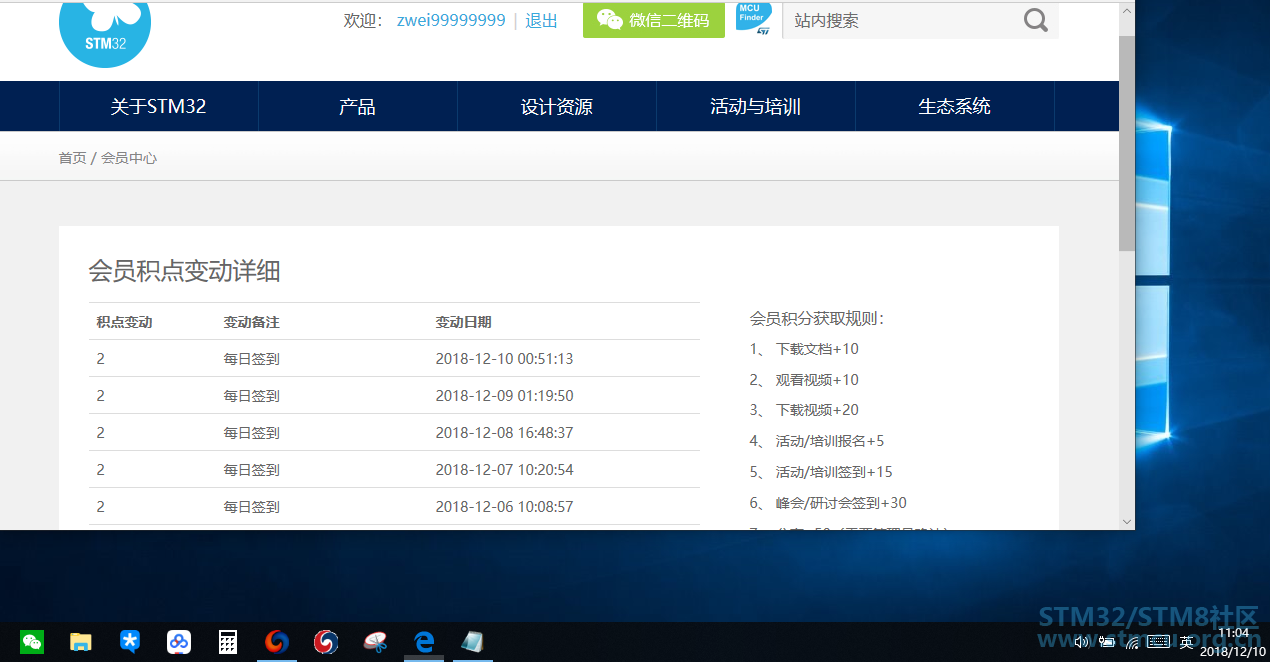
Task: Click the 积点变动 column header
Action: pos(124,322)
